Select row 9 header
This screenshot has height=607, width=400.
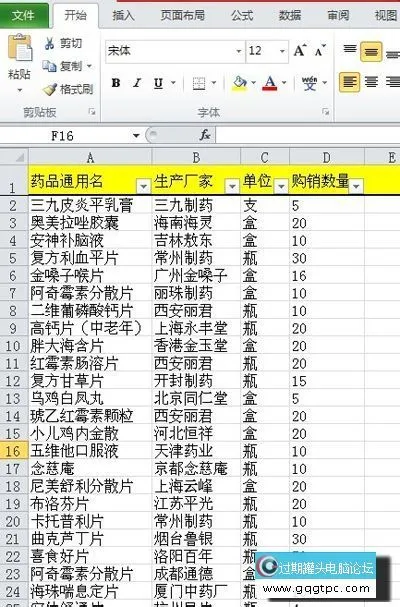pyautogui.click(x=14, y=328)
